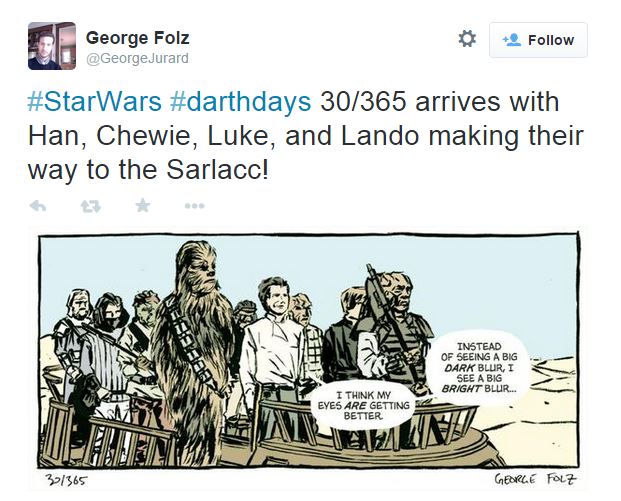
Task: Click the George Folz signature under comic
Action: click(535, 479)
